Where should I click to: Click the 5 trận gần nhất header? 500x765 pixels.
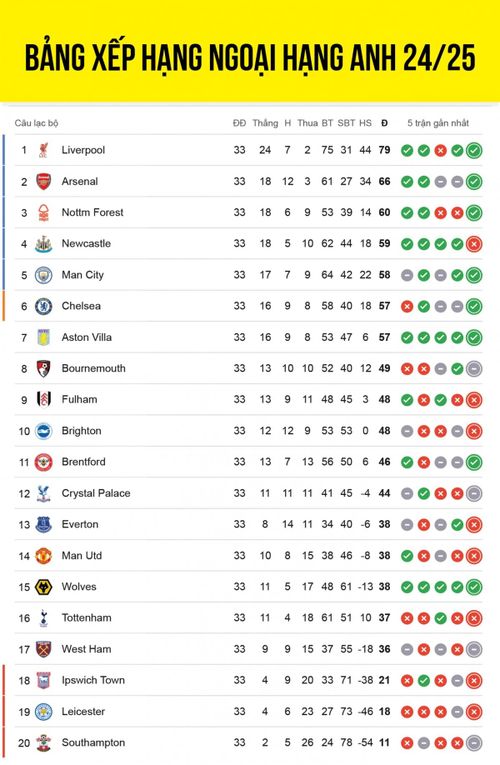pos(438,123)
